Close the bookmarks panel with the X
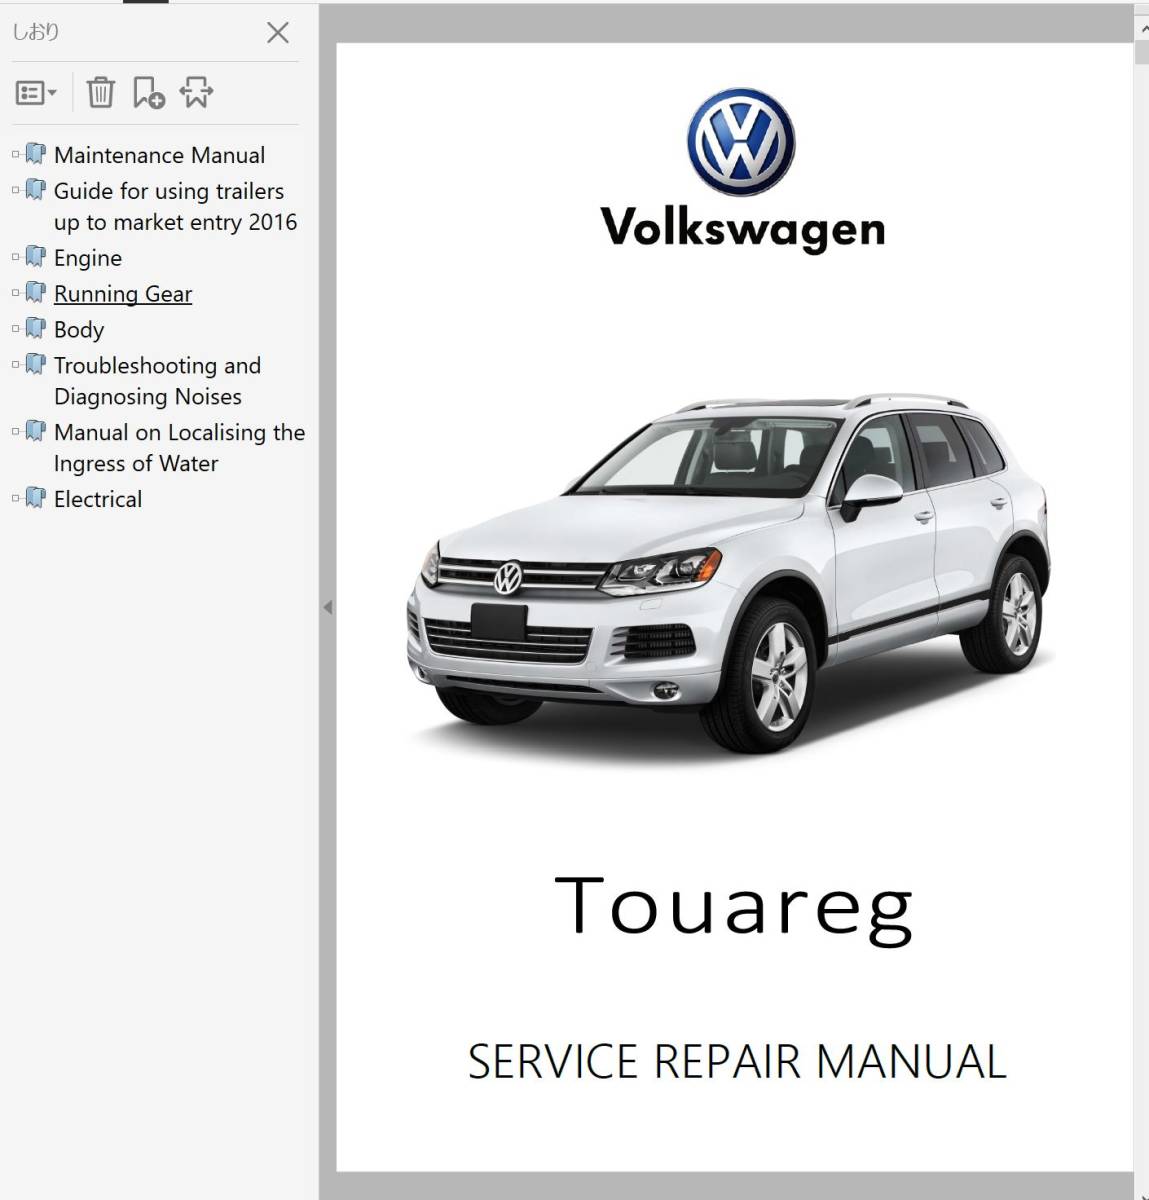 coord(278,33)
